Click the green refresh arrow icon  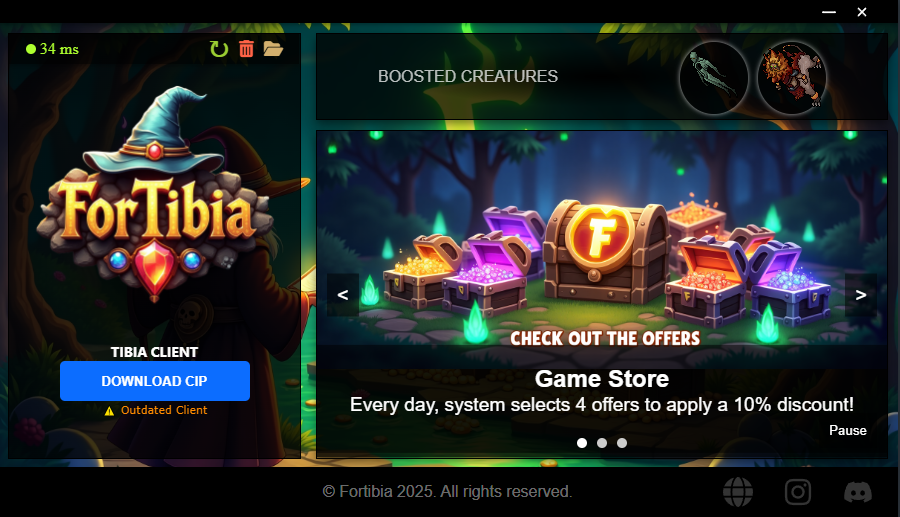coord(219,49)
